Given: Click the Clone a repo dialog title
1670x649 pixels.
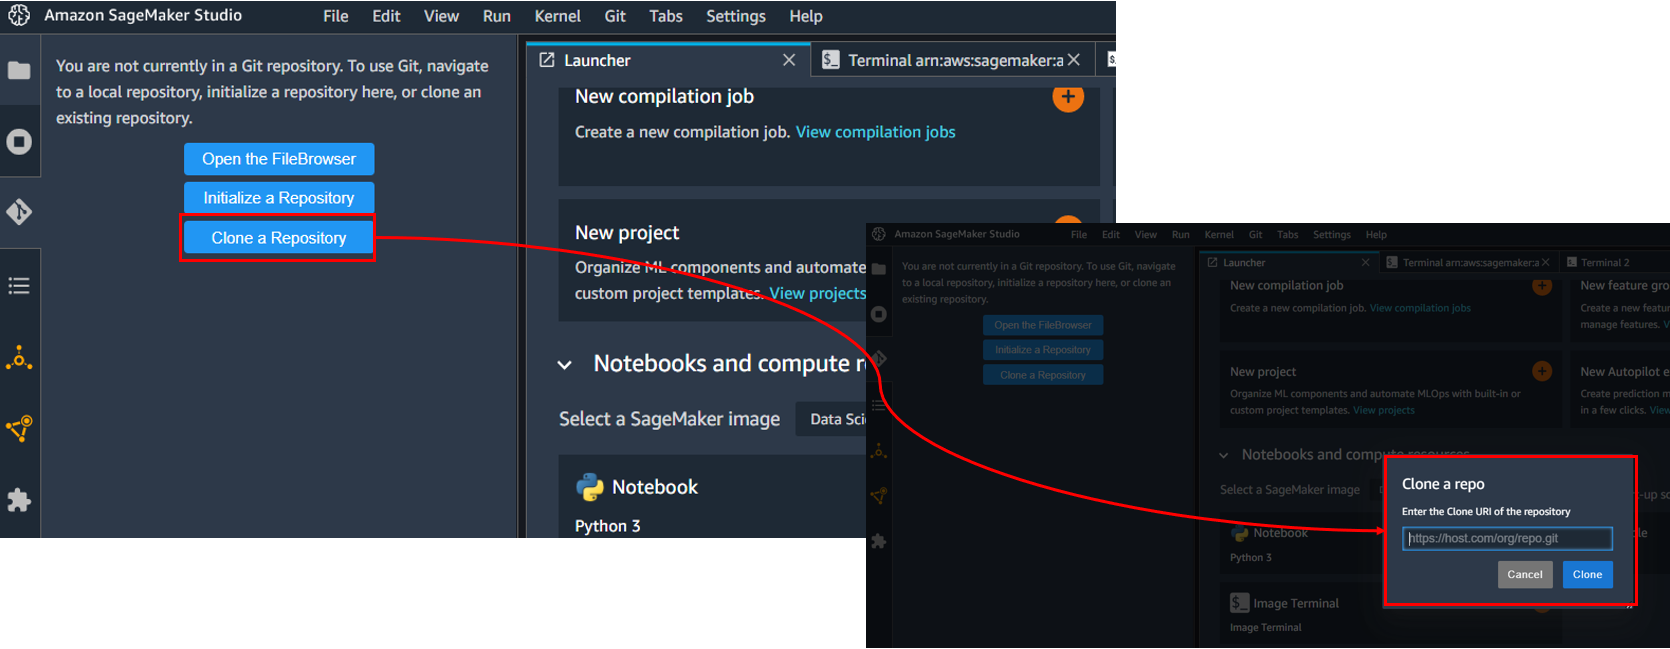Looking at the screenshot, I should tap(1443, 484).
